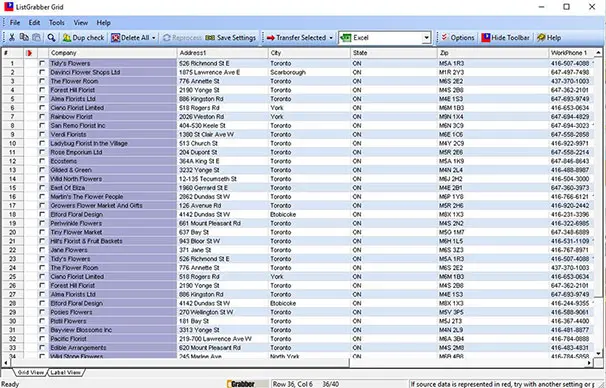Click the ListGrabber Grid title bar icon
This screenshot has height=388, width=606.
[x=8, y=7]
